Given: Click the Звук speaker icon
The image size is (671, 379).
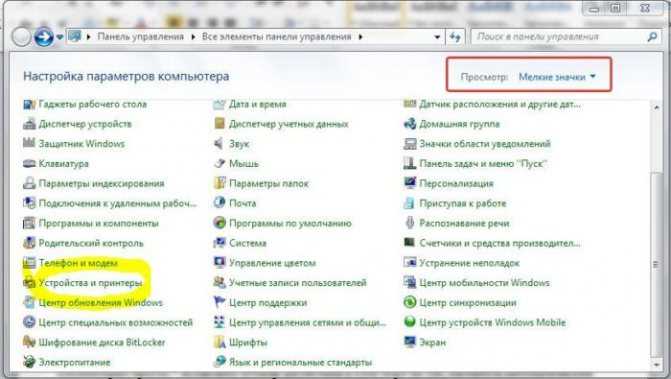Looking at the screenshot, I should (219, 144).
